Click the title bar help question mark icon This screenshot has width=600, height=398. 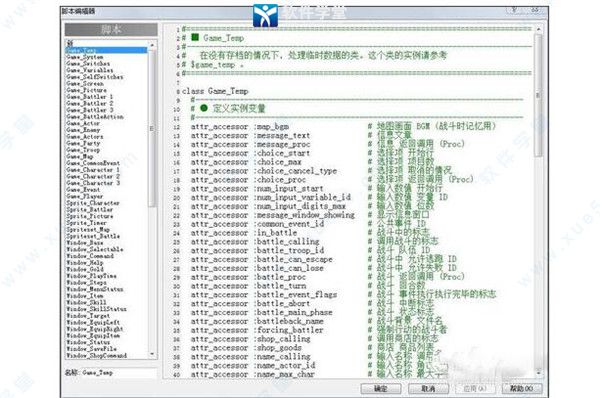click(514, 10)
